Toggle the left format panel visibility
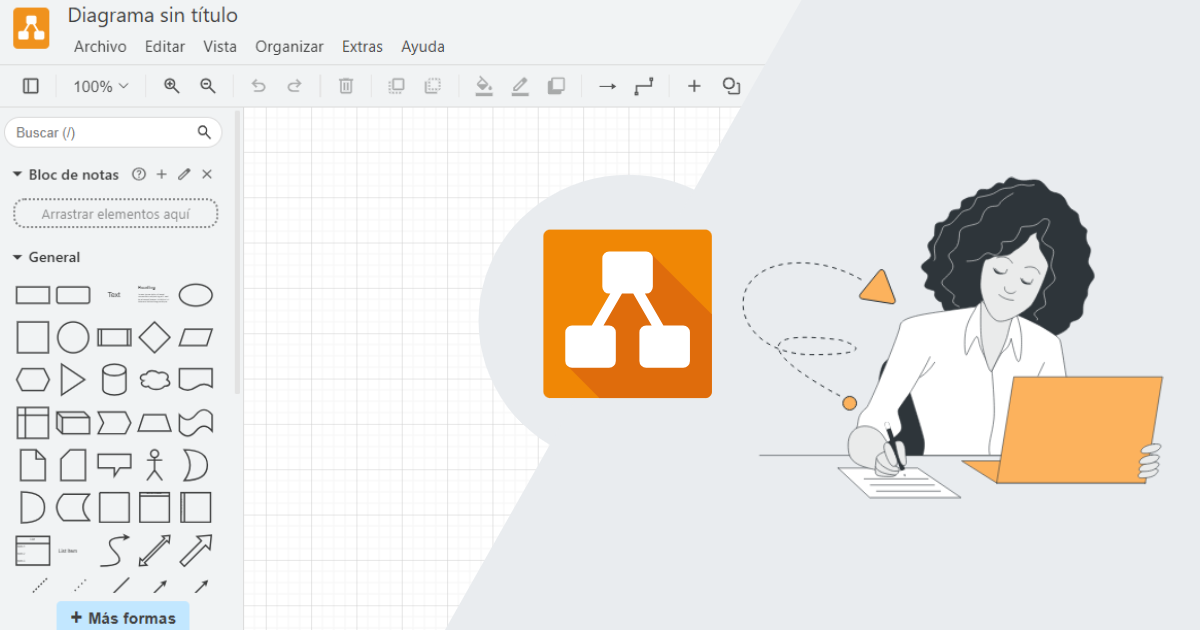 [x=30, y=86]
